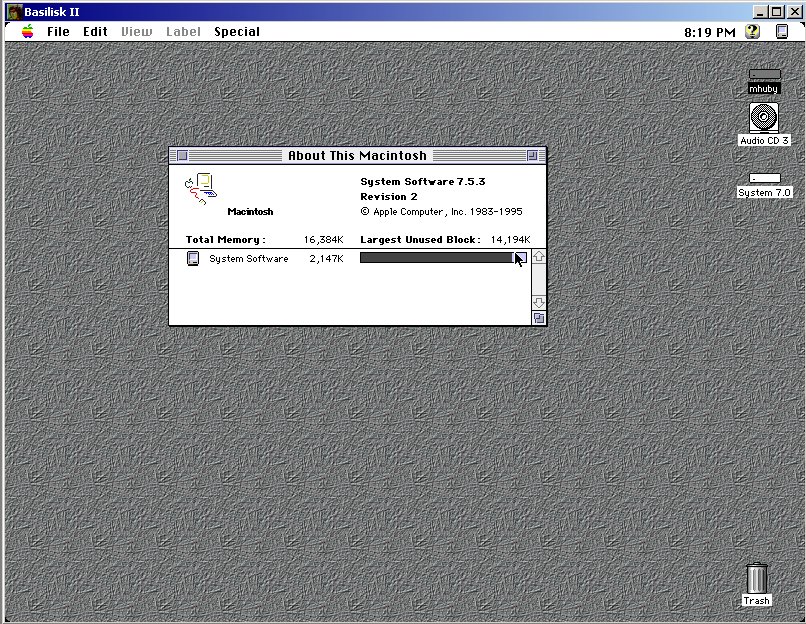Viewport: 806px width, 624px height.
Task: Select the System Software icon in memory list
Action: pyautogui.click(x=193, y=259)
